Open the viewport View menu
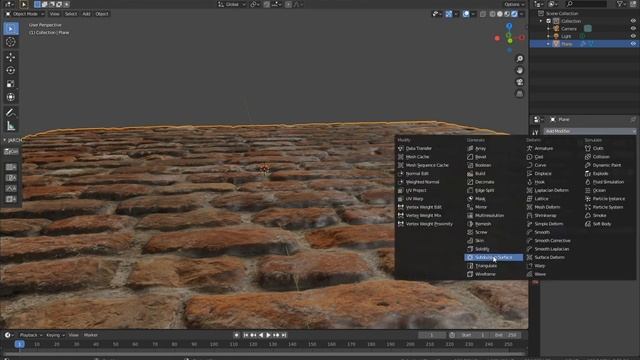Image resolution: width=640 pixels, height=360 pixels. coord(54,14)
